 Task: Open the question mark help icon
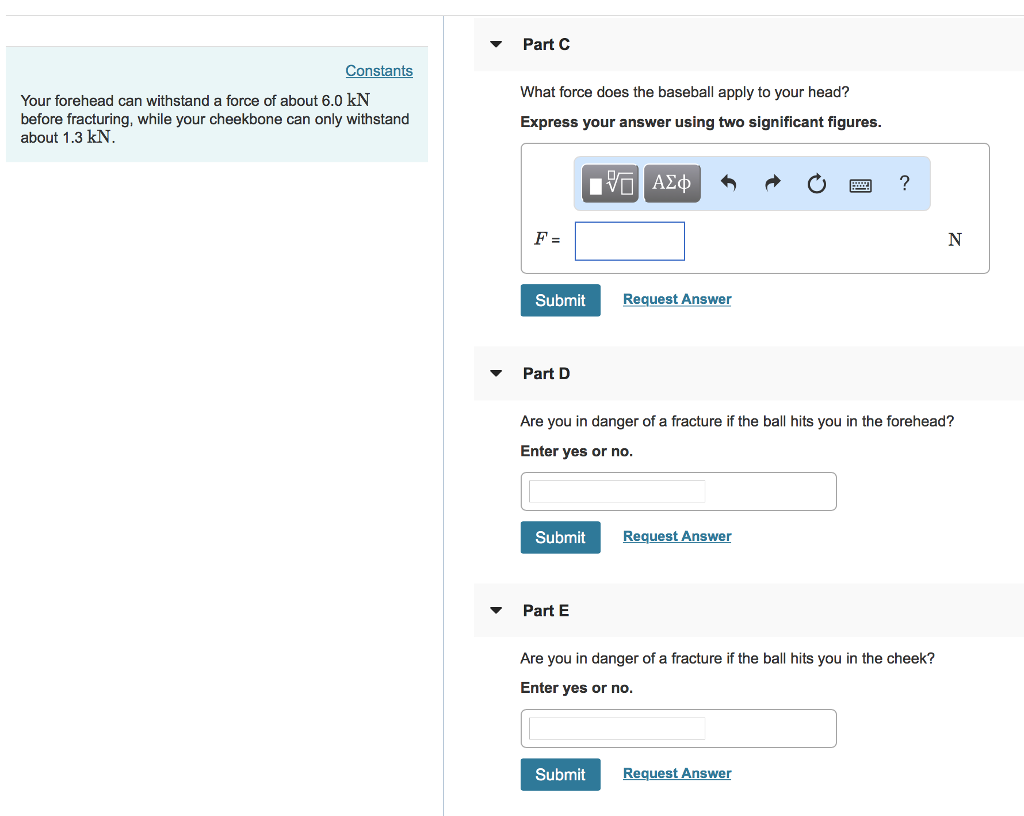905,183
